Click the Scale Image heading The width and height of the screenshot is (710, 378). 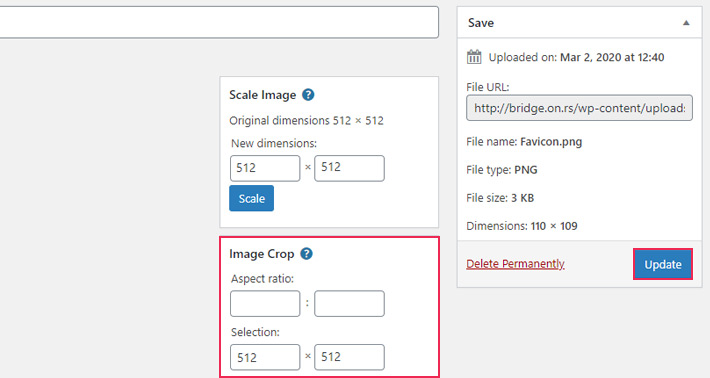pos(263,95)
